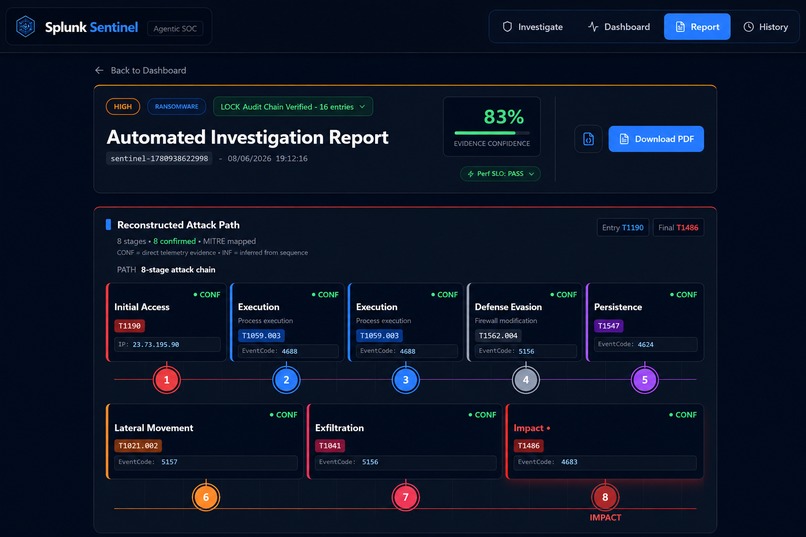Select timeline stage marker 7
The image size is (806, 537).
(x=406, y=497)
